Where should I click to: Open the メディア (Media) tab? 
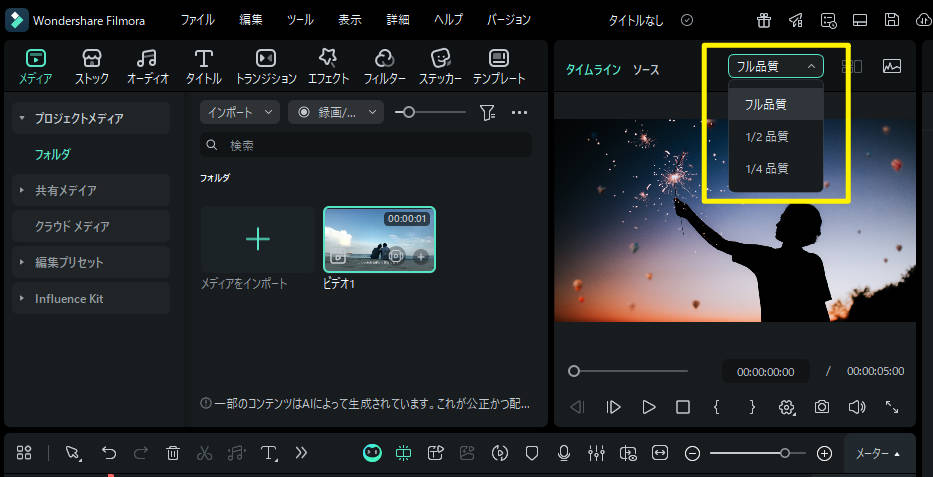click(x=35, y=67)
